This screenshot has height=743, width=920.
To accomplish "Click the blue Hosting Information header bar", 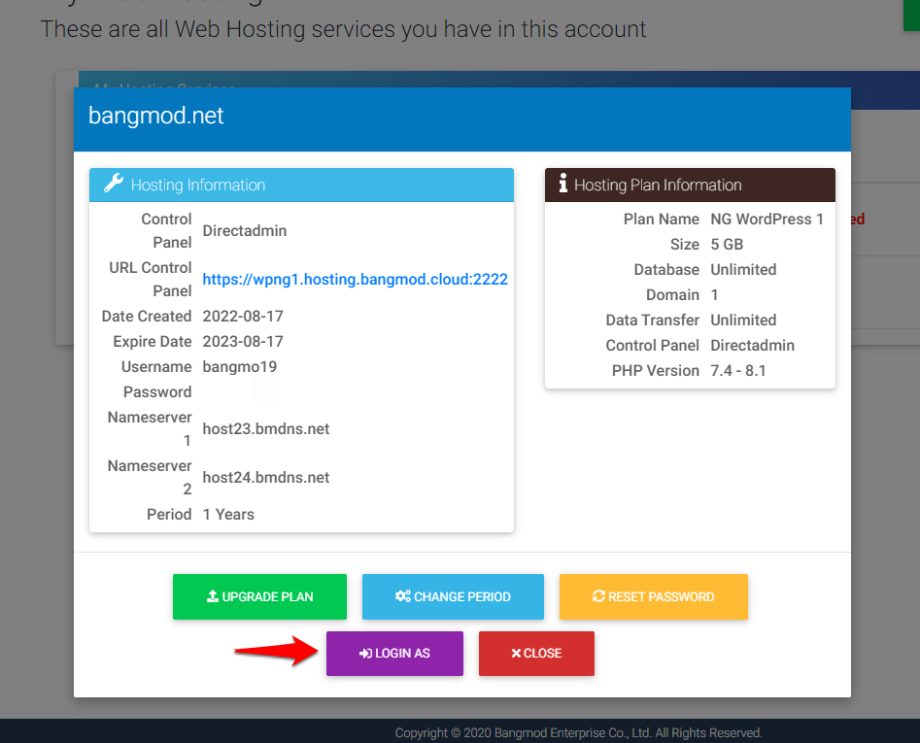I will (x=300, y=185).
